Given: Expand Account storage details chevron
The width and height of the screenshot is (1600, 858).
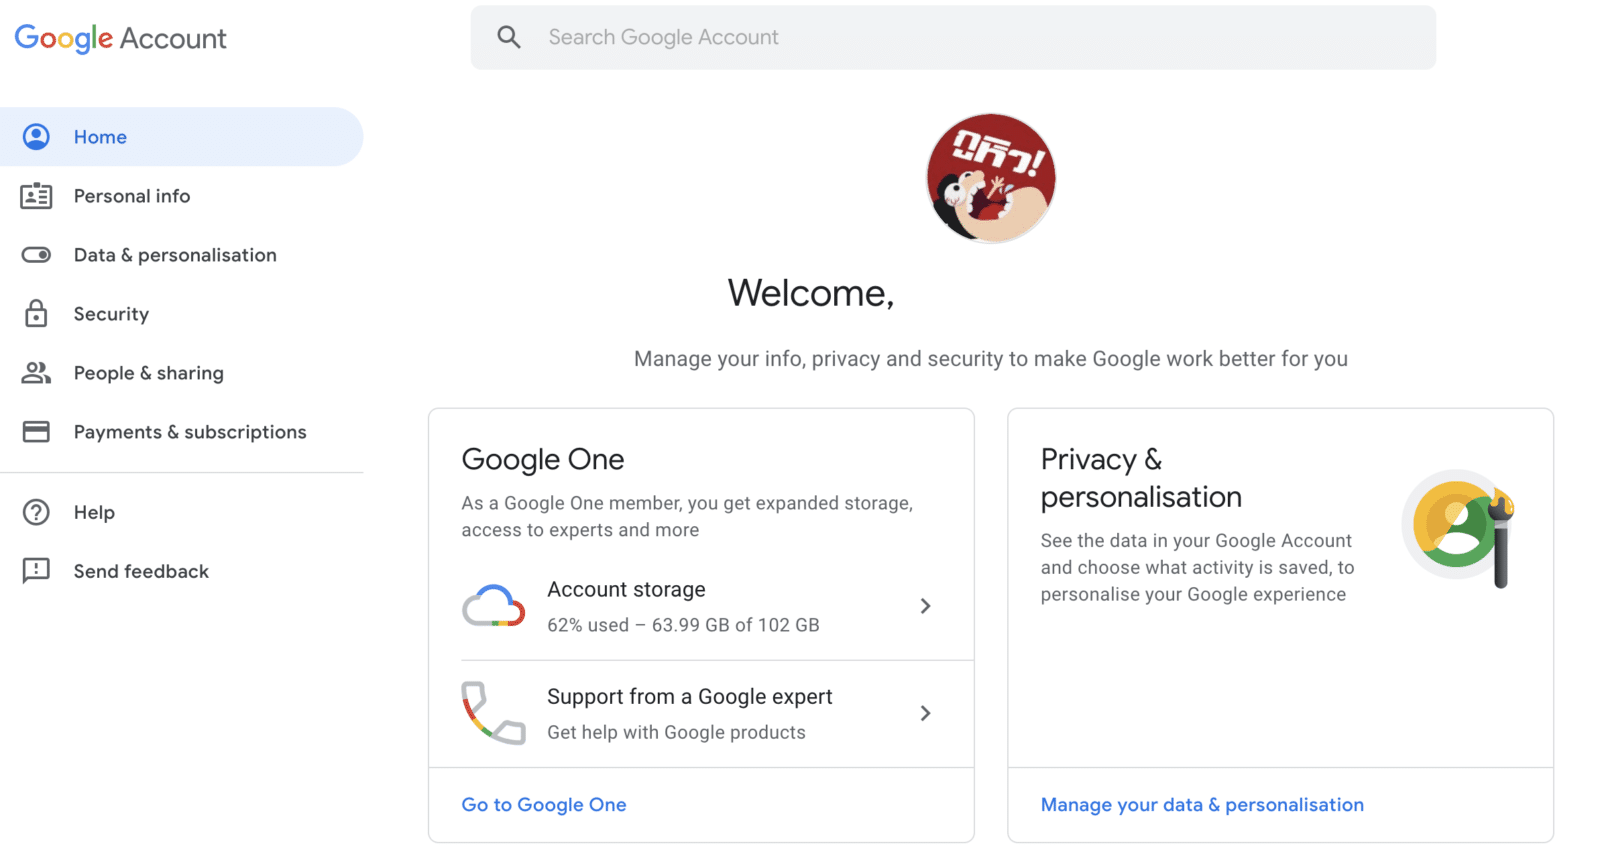Looking at the screenshot, I should tap(925, 606).
